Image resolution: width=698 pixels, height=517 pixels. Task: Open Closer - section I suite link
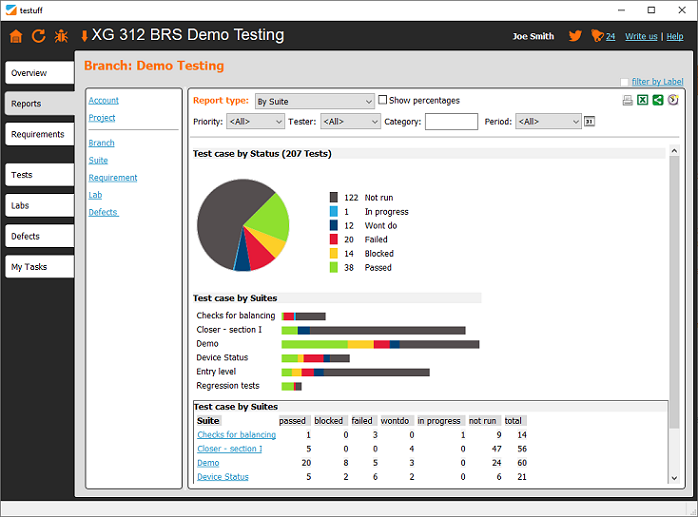coord(230,449)
